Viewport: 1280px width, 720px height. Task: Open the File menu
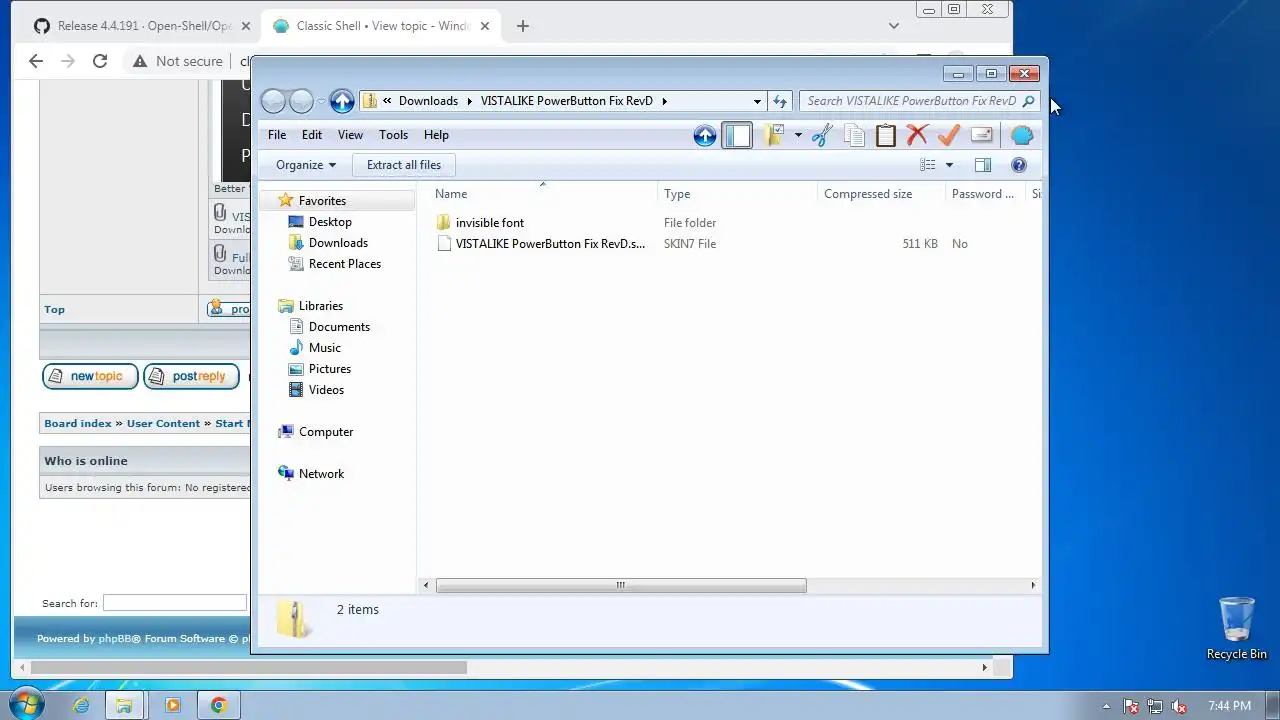coord(277,135)
